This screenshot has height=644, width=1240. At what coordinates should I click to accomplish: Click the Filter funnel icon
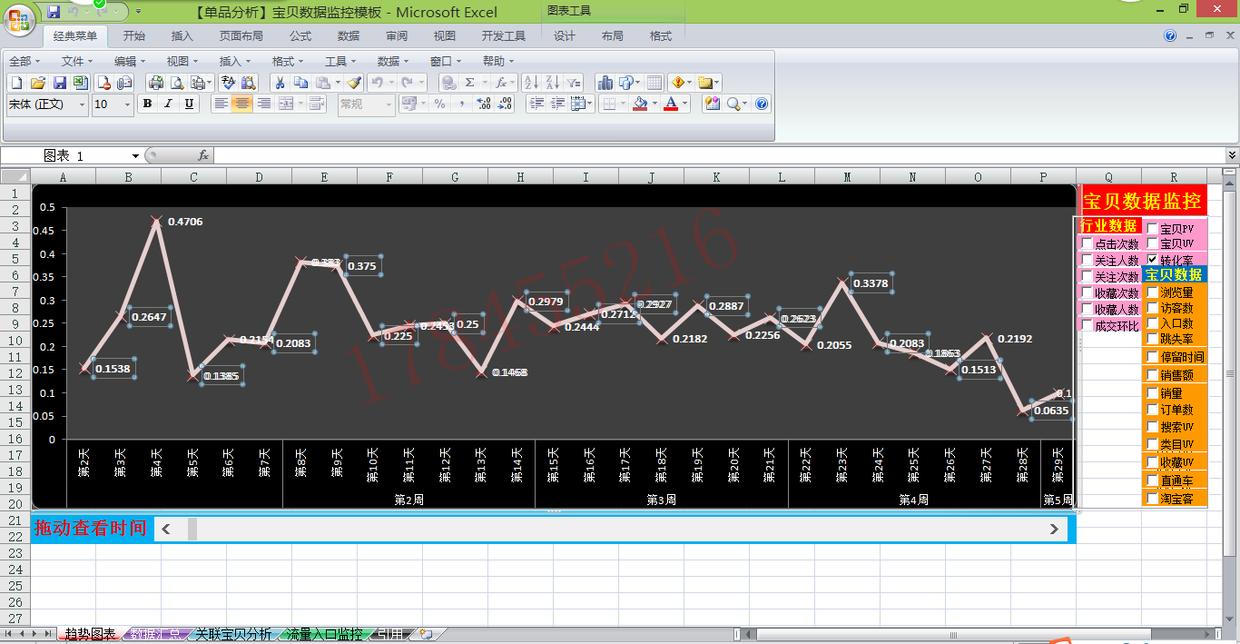click(573, 82)
